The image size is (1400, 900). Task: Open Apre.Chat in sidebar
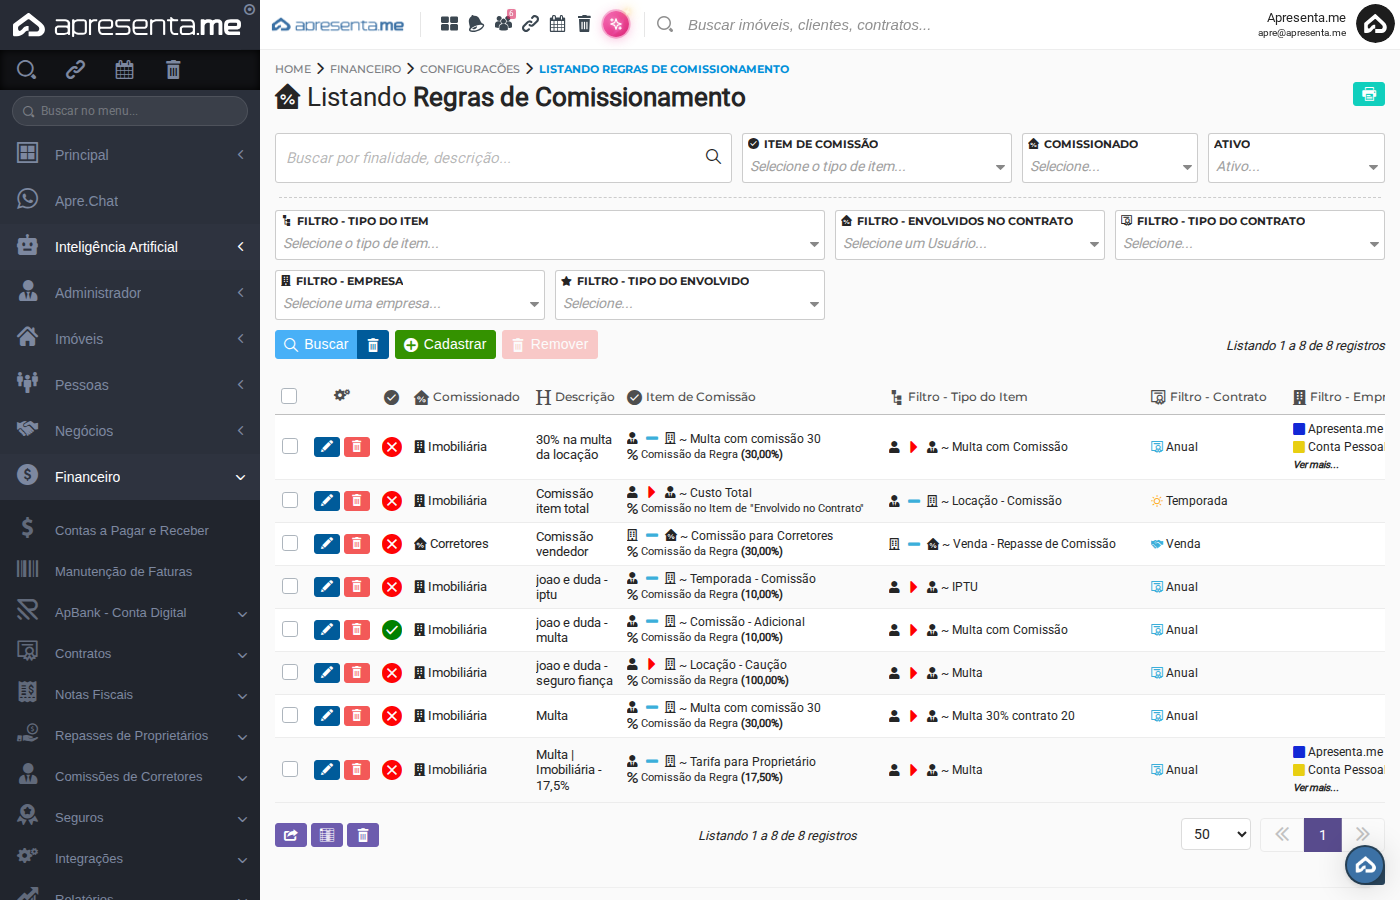click(x=130, y=201)
